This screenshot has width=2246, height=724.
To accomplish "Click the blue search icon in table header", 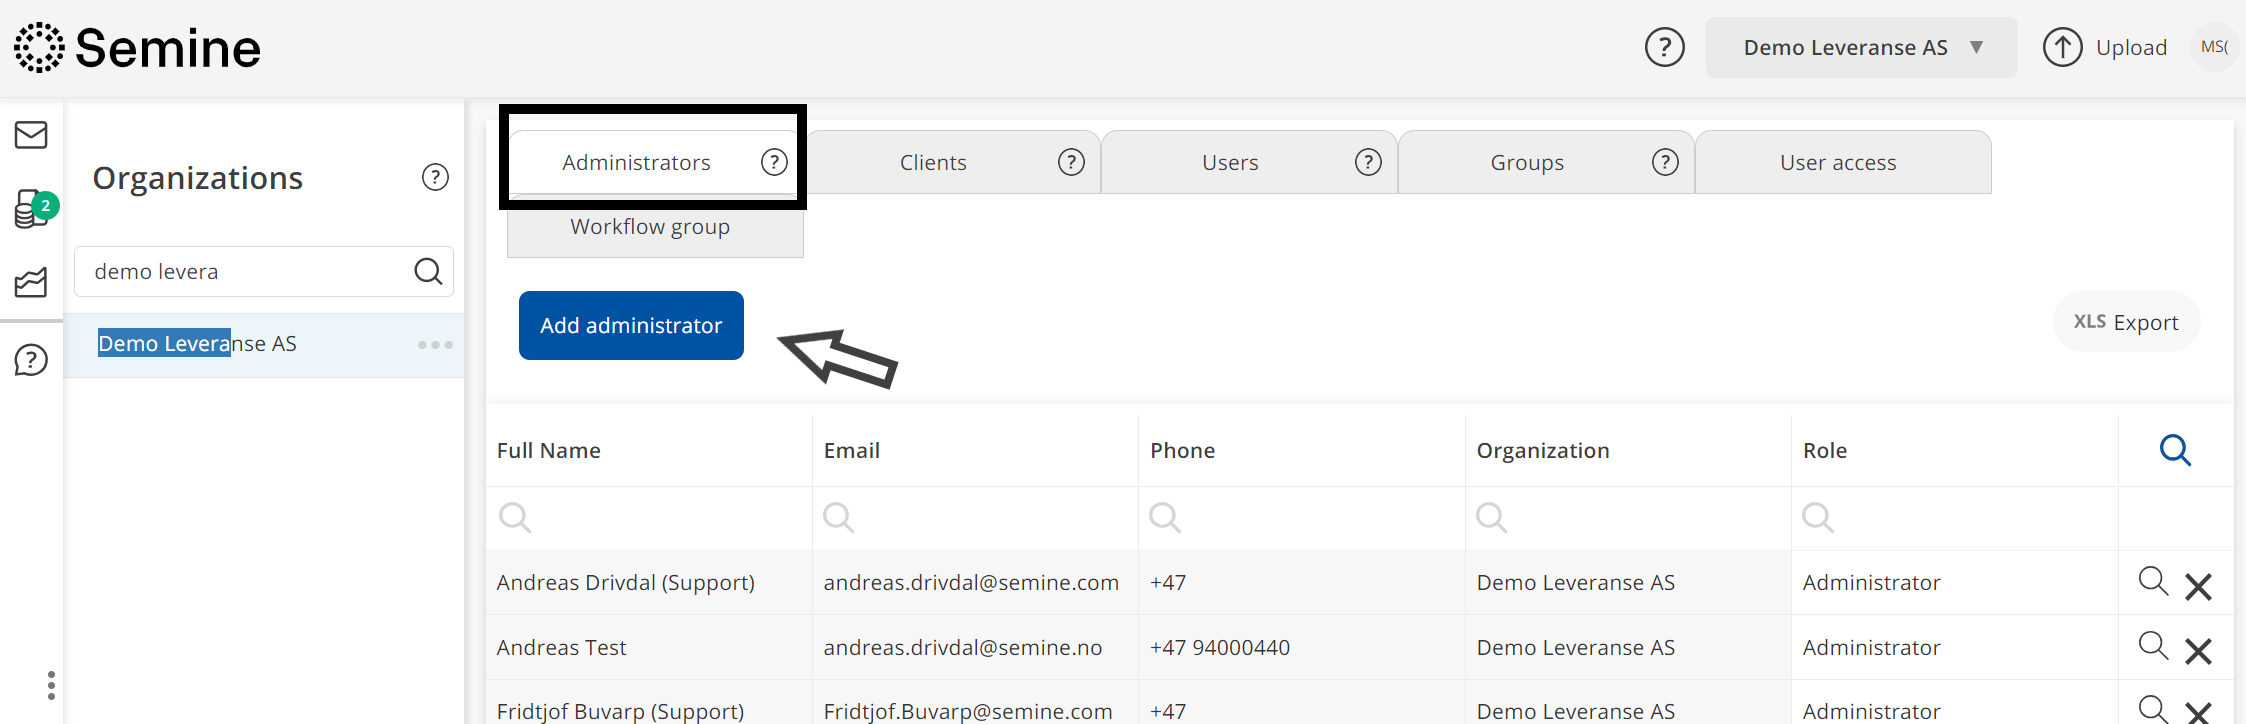I will tap(2175, 450).
